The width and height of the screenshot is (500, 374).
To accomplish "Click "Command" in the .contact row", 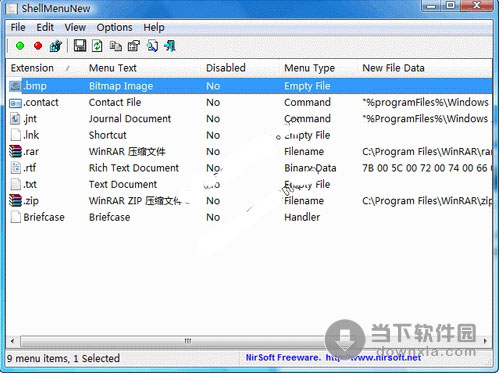I will click(307, 102).
